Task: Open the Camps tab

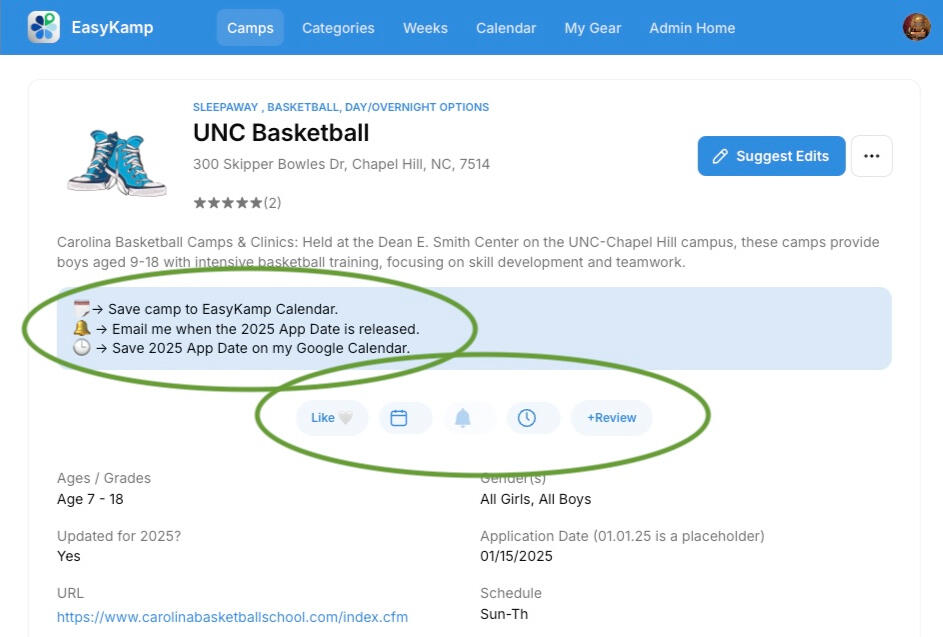Action: click(x=250, y=28)
